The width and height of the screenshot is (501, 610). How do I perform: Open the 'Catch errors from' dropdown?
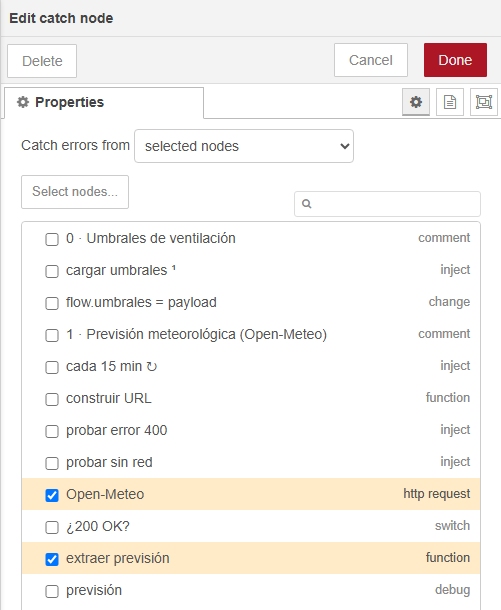coord(244,146)
